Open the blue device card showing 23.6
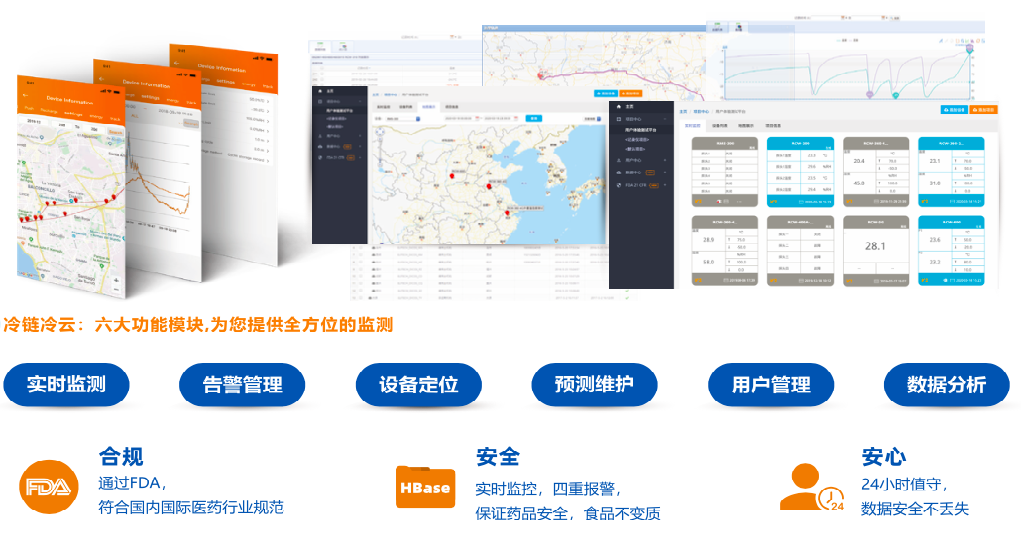Viewport: 1021px width, 535px height. pyautogui.click(x=951, y=251)
